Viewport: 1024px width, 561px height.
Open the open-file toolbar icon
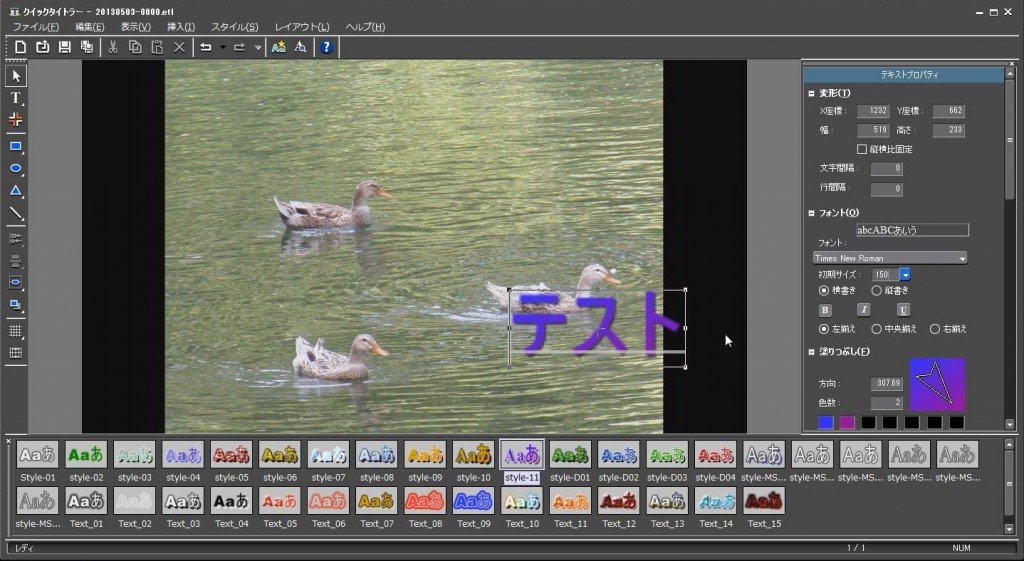pyautogui.click(x=42, y=47)
